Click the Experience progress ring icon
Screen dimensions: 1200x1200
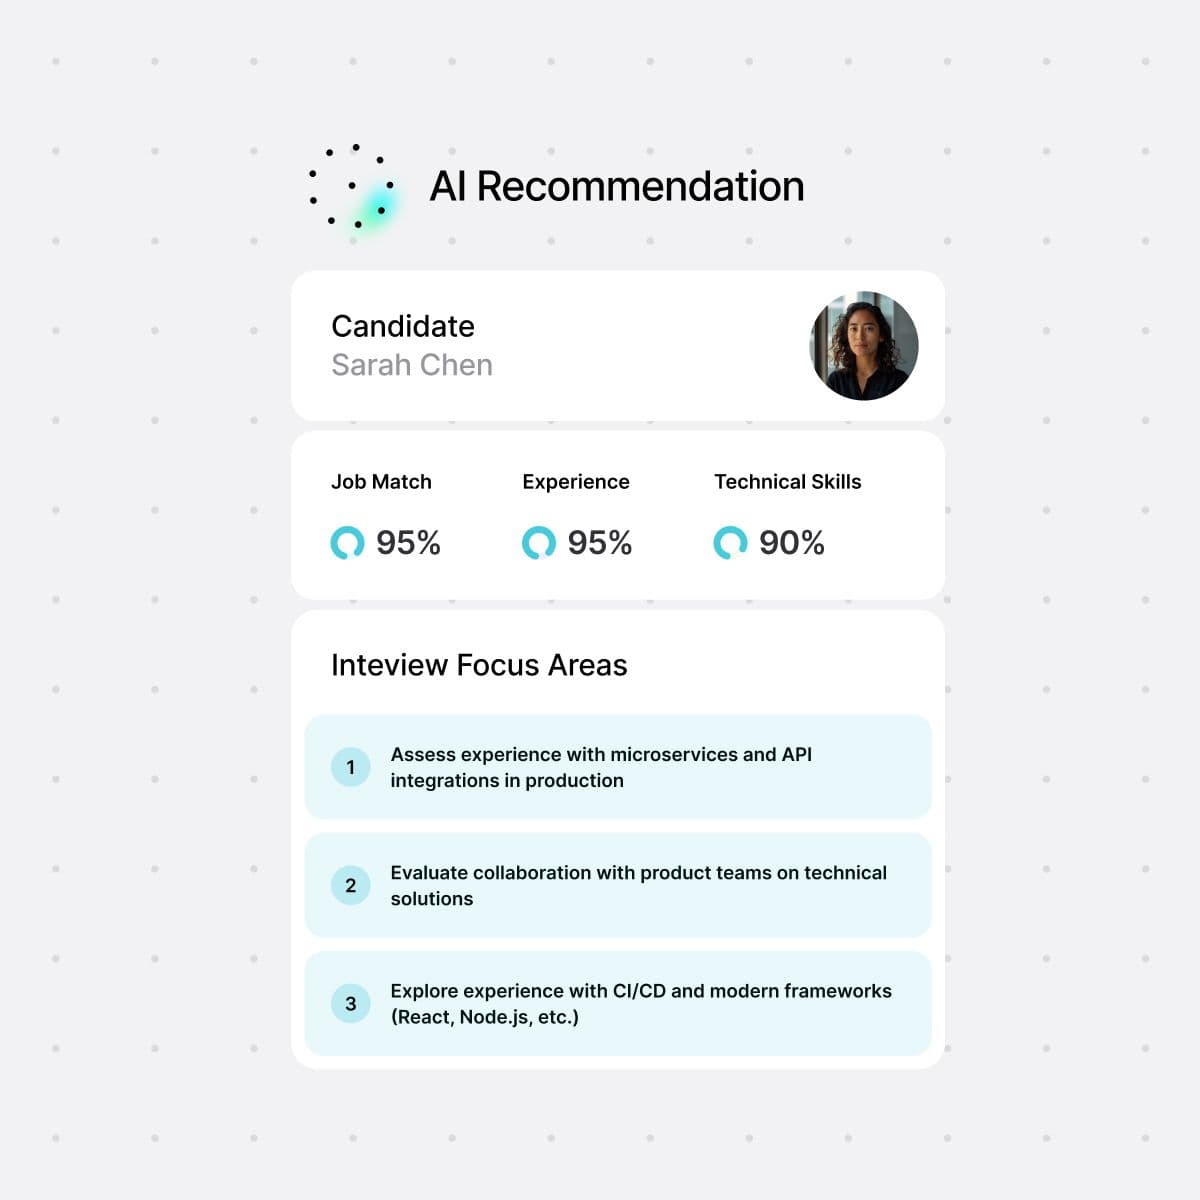coord(538,543)
